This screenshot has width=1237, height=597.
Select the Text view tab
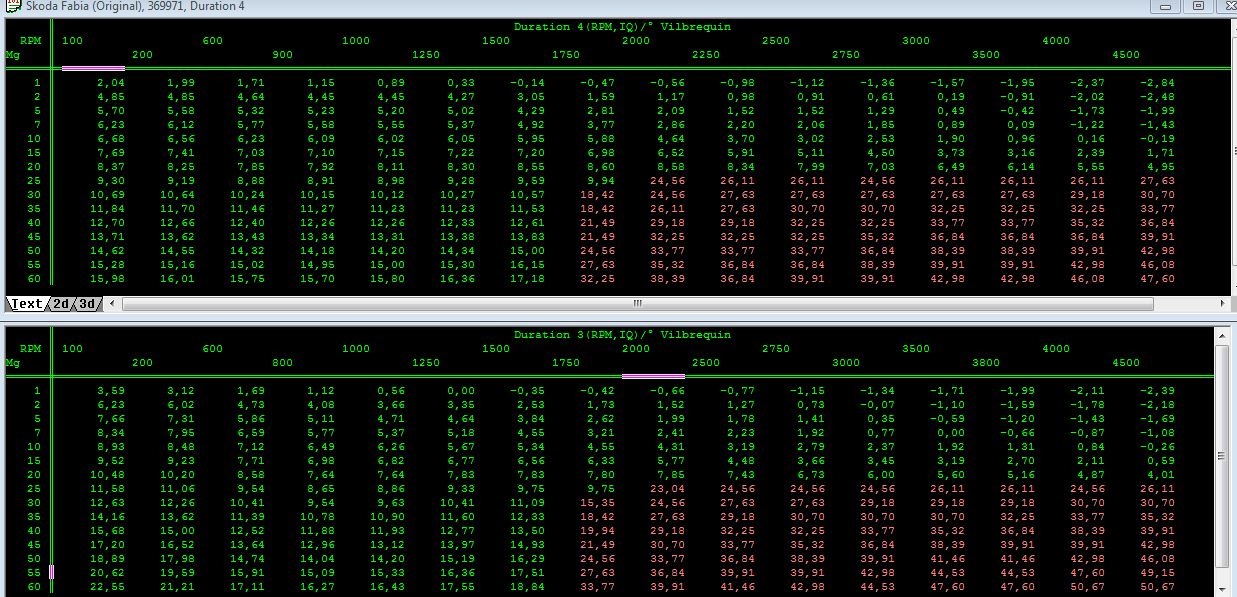(x=26, y=304)
